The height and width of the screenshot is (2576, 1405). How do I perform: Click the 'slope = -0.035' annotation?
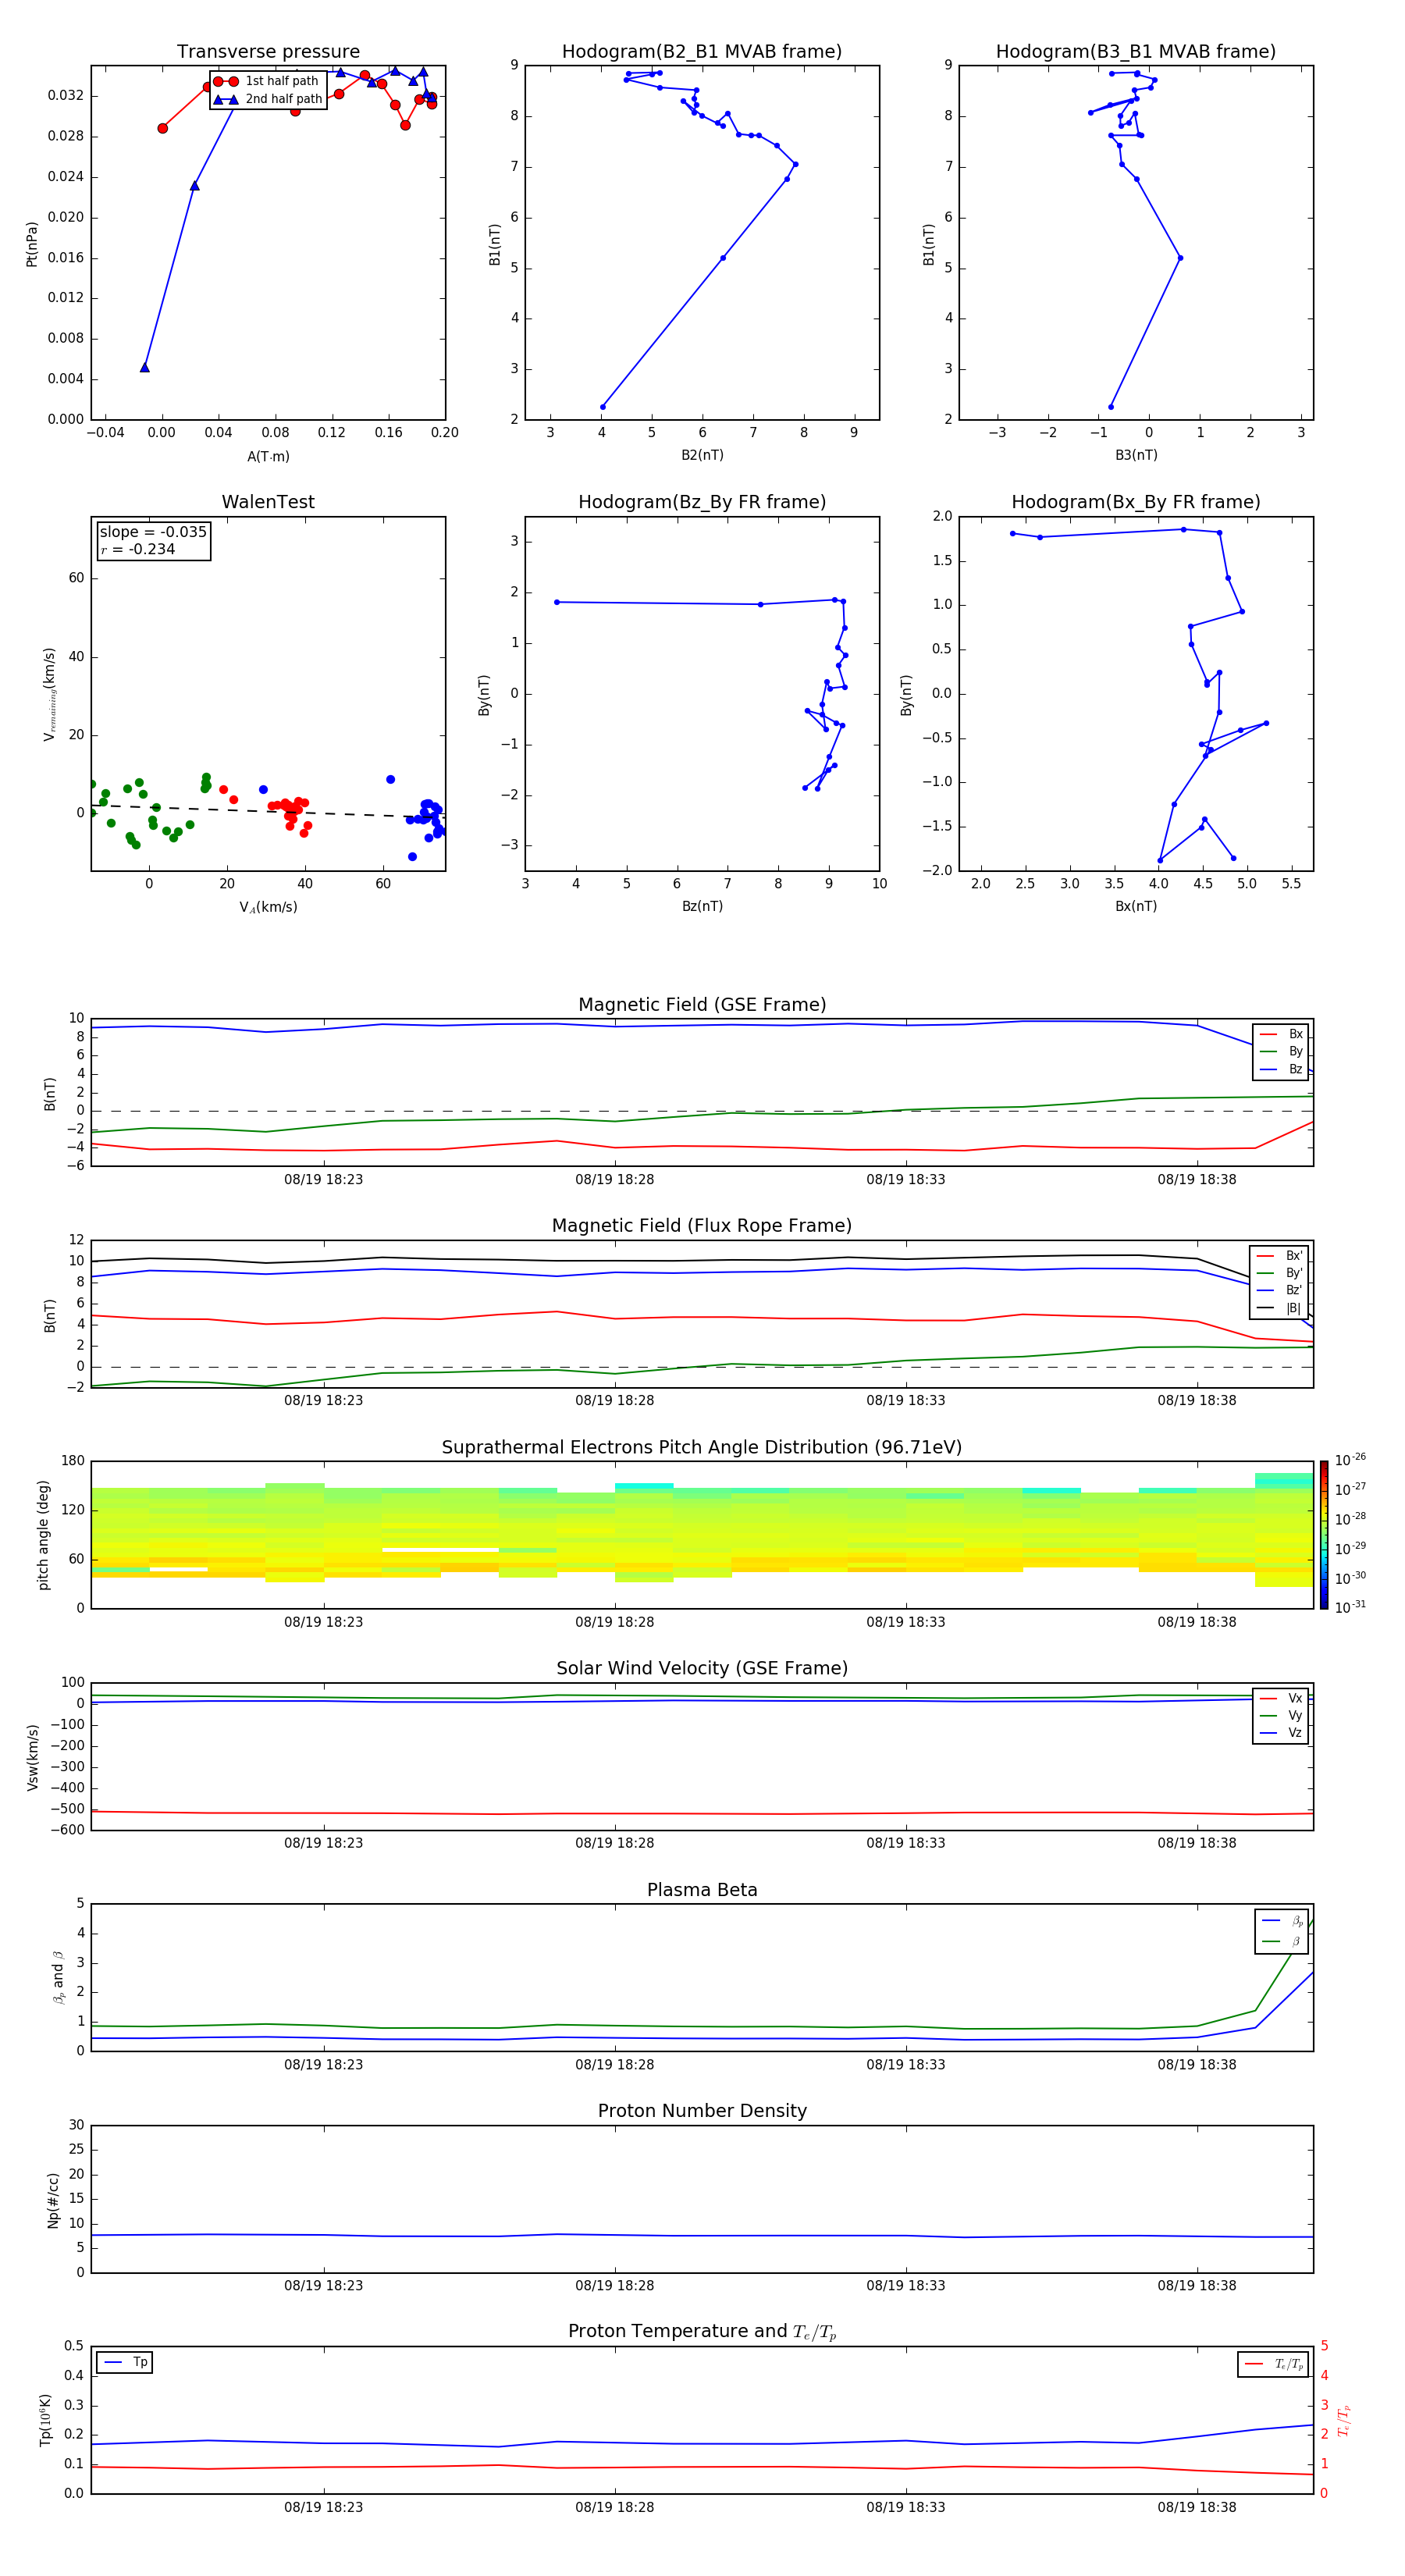pos(153,532)
